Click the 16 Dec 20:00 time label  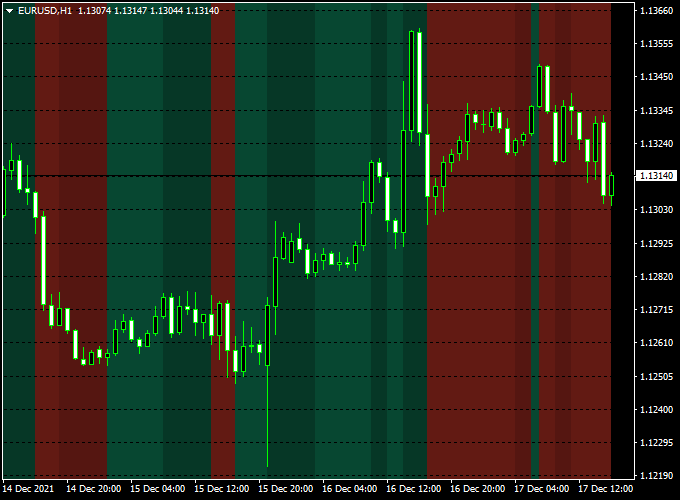coord(477,489)
